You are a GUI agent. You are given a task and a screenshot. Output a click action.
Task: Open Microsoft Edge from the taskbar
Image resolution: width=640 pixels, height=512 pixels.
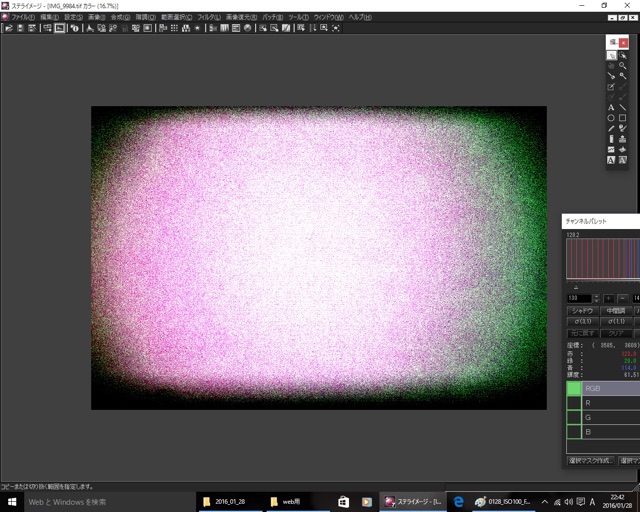click(x=459, y=501)
